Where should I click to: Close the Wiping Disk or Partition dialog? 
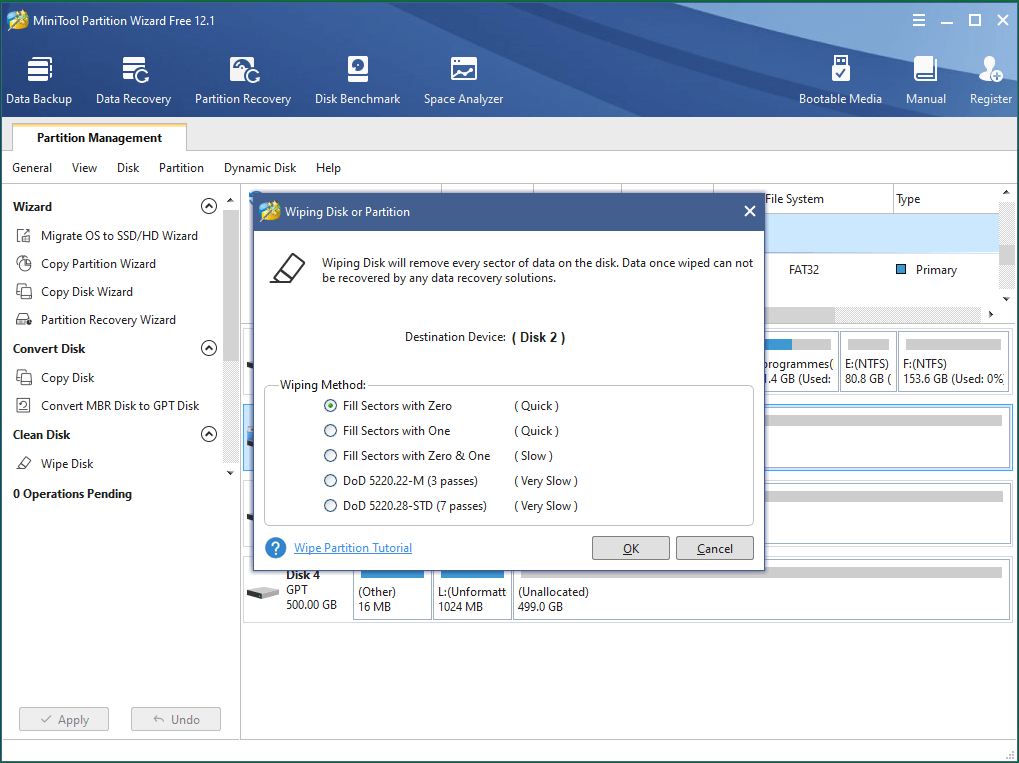tap(749, 211)
